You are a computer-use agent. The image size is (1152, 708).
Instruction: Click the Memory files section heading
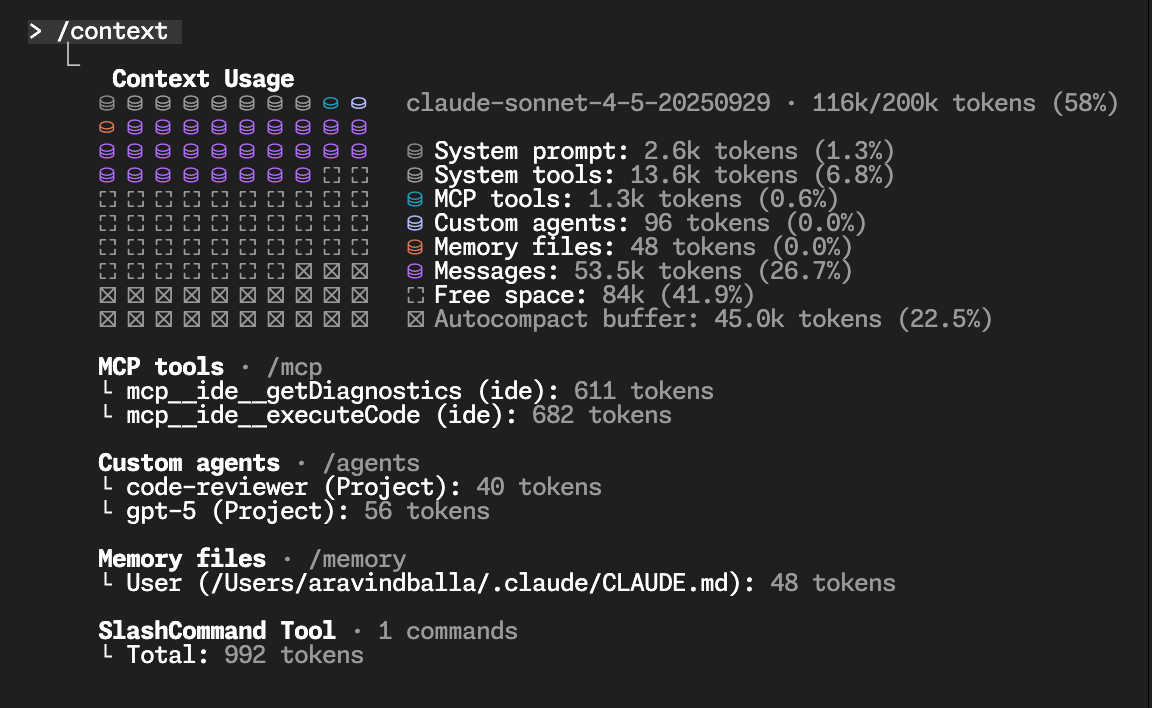pos(181,559)
